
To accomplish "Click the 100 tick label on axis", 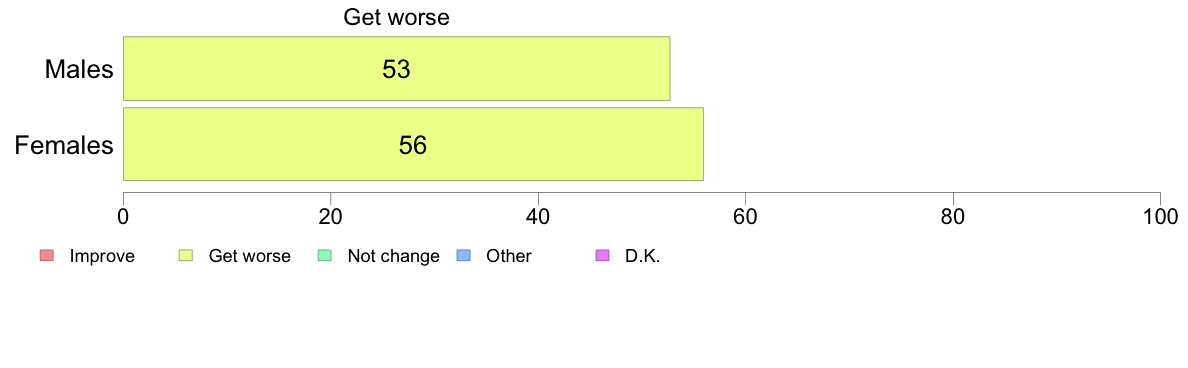I will 1160,216.
